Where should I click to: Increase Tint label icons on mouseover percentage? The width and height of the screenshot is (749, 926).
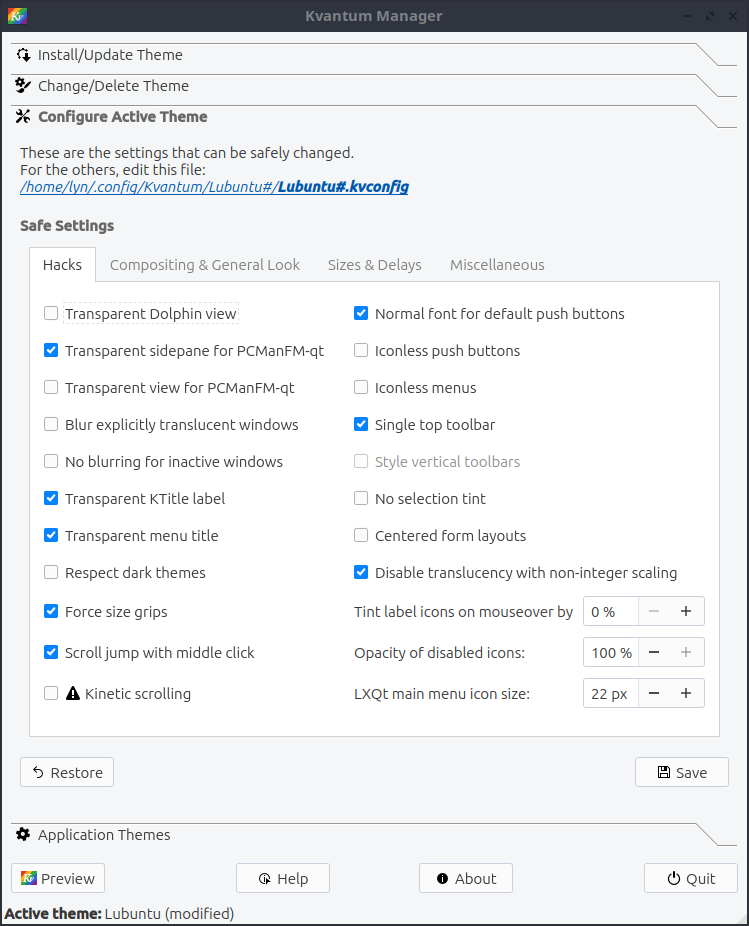(x=686, y=611)
